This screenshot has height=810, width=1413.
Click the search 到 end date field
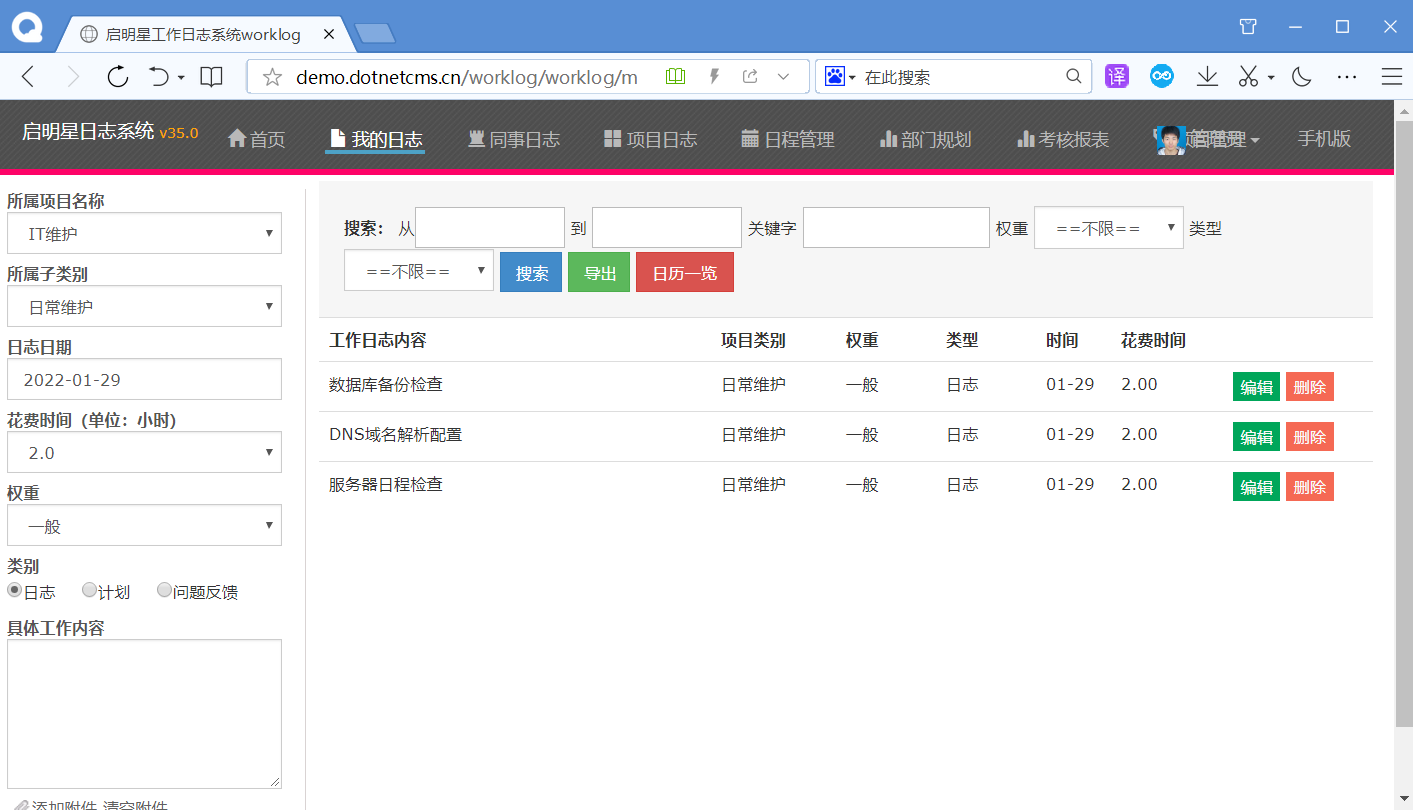(x=667, y=227)
